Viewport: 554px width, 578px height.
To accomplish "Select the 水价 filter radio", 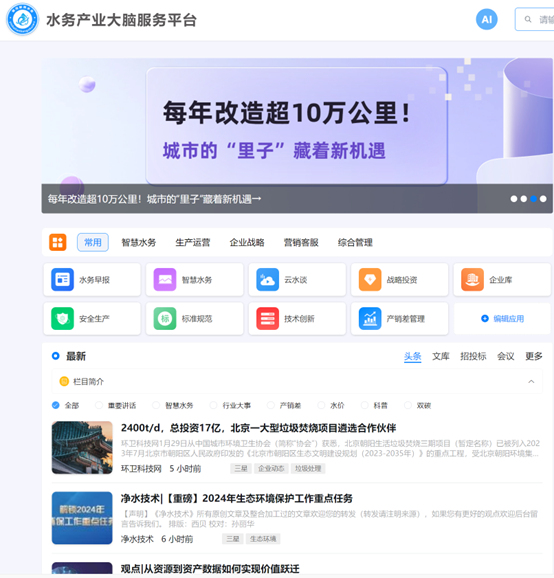I will coord(321,405).
